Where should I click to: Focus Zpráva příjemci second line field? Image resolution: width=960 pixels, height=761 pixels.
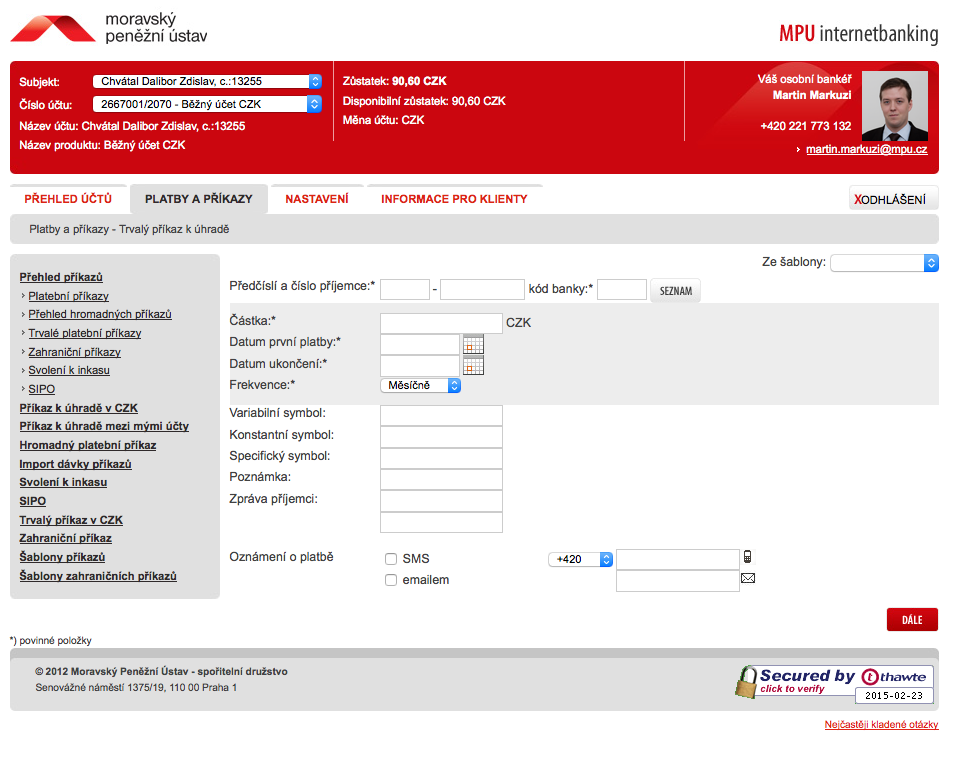click(x=441, y=522)
